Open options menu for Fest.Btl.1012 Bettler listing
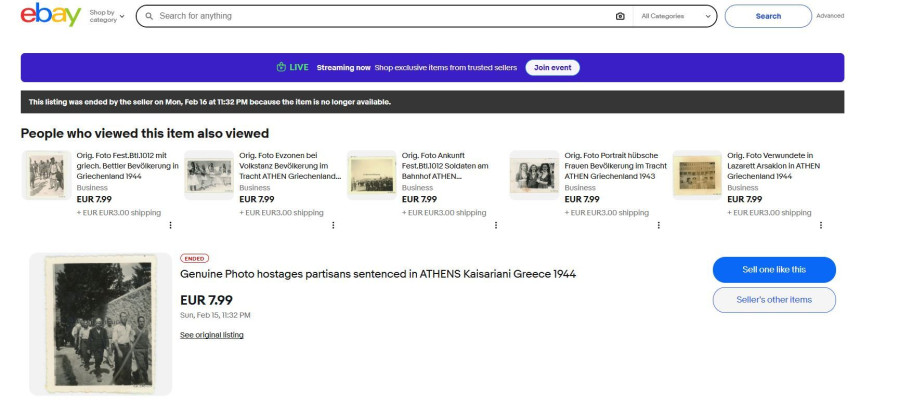The image size is (899, 404). pyautogui.click(x=170, y=225)
